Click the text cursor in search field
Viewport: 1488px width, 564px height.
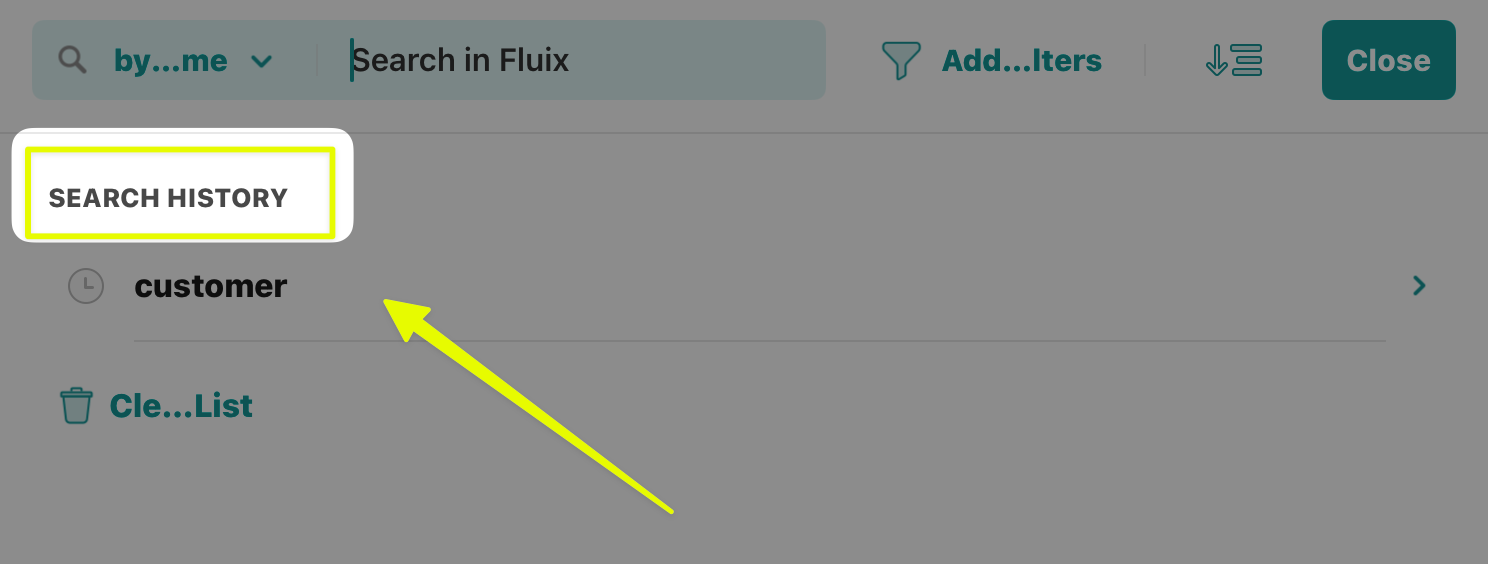(x=352, y=60)
